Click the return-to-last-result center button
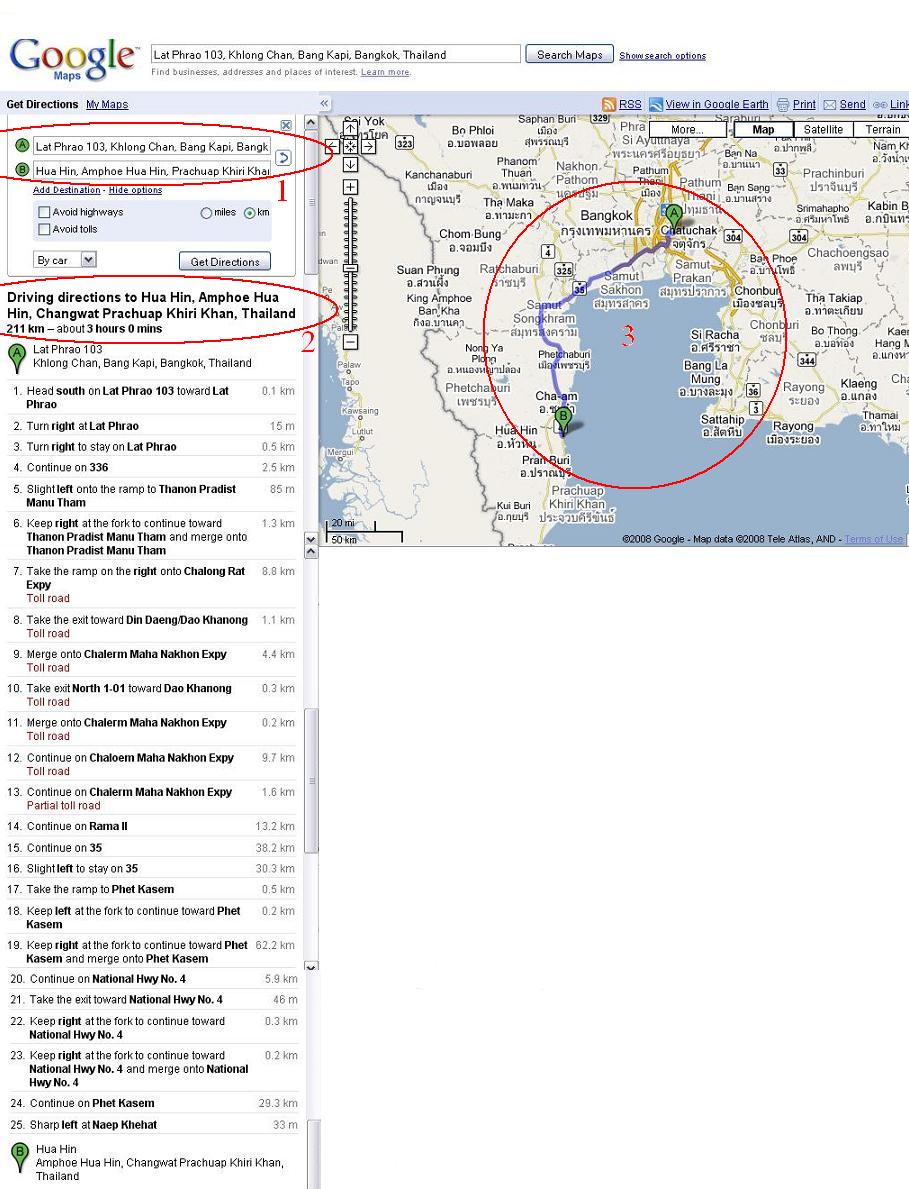 click(x=350, y=146)
